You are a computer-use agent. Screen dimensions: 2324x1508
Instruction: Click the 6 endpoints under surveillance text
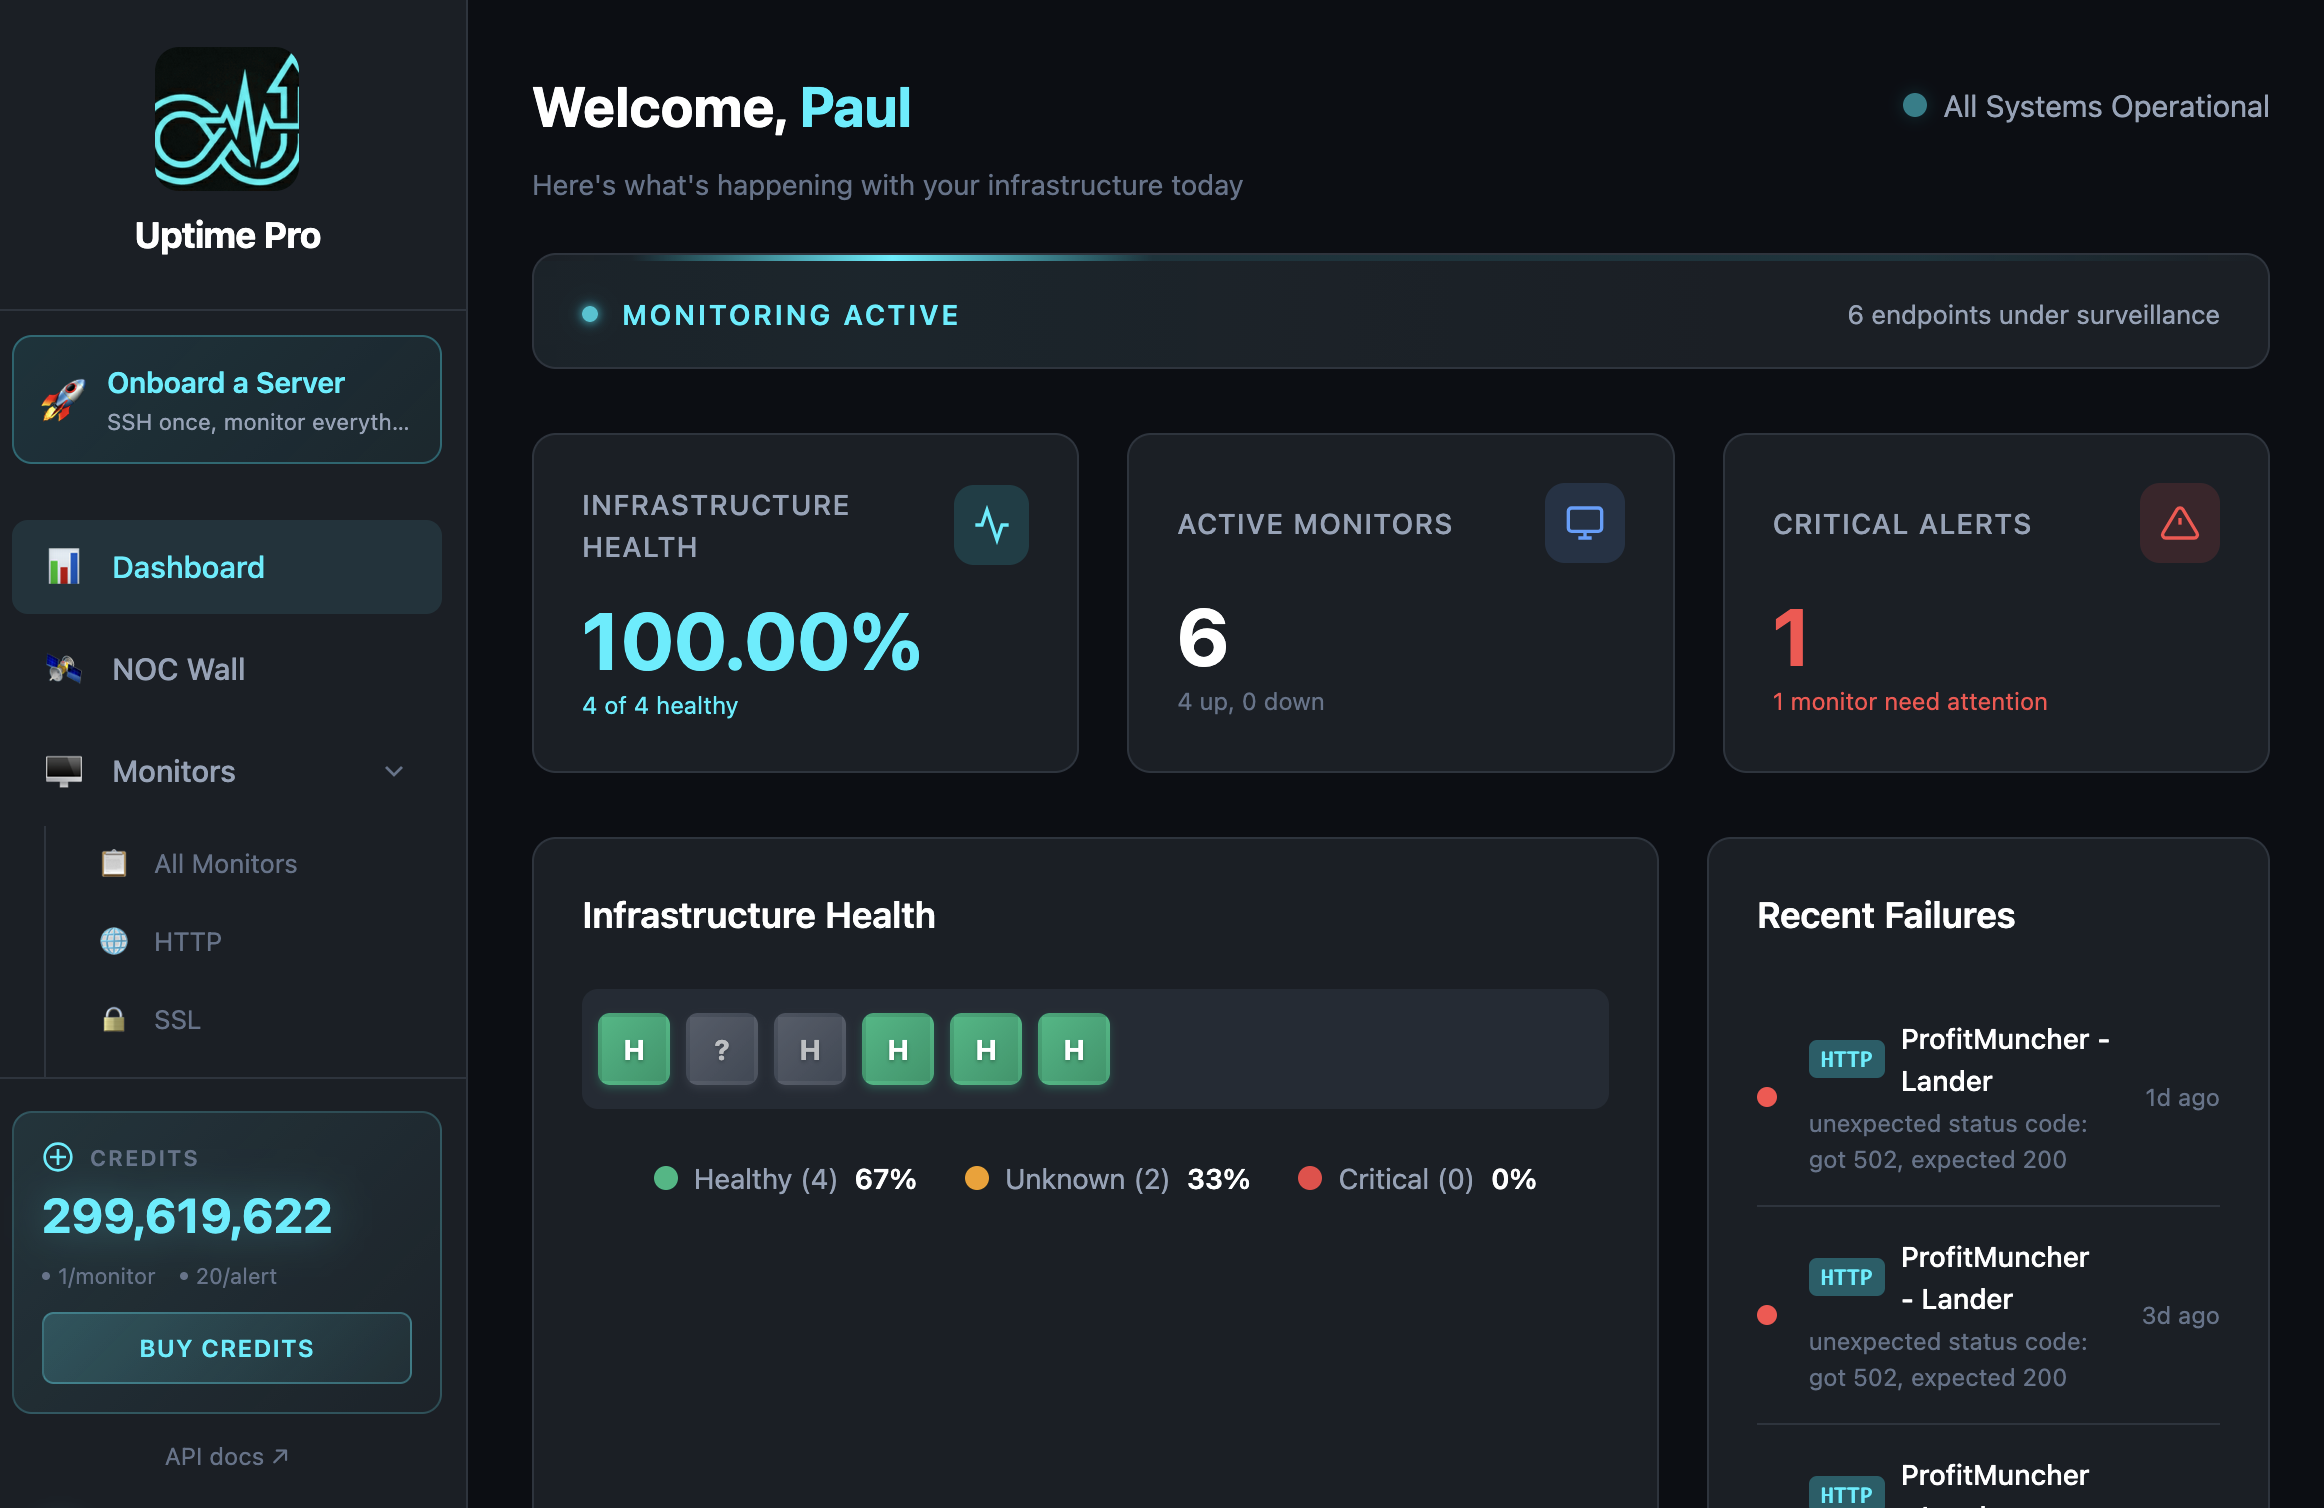2033,315
